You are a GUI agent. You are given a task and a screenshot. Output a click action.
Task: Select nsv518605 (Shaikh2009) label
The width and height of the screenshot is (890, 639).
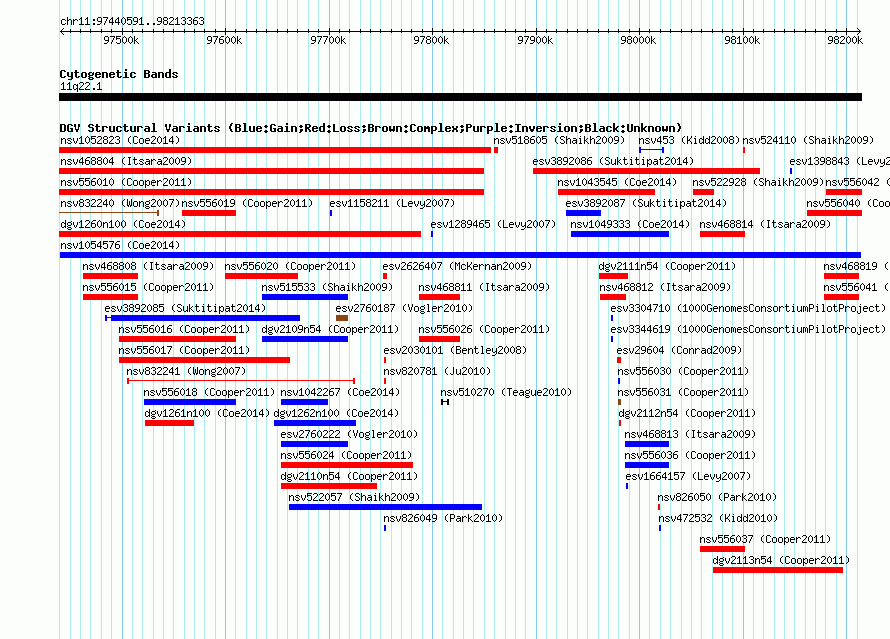pos(559,140)
